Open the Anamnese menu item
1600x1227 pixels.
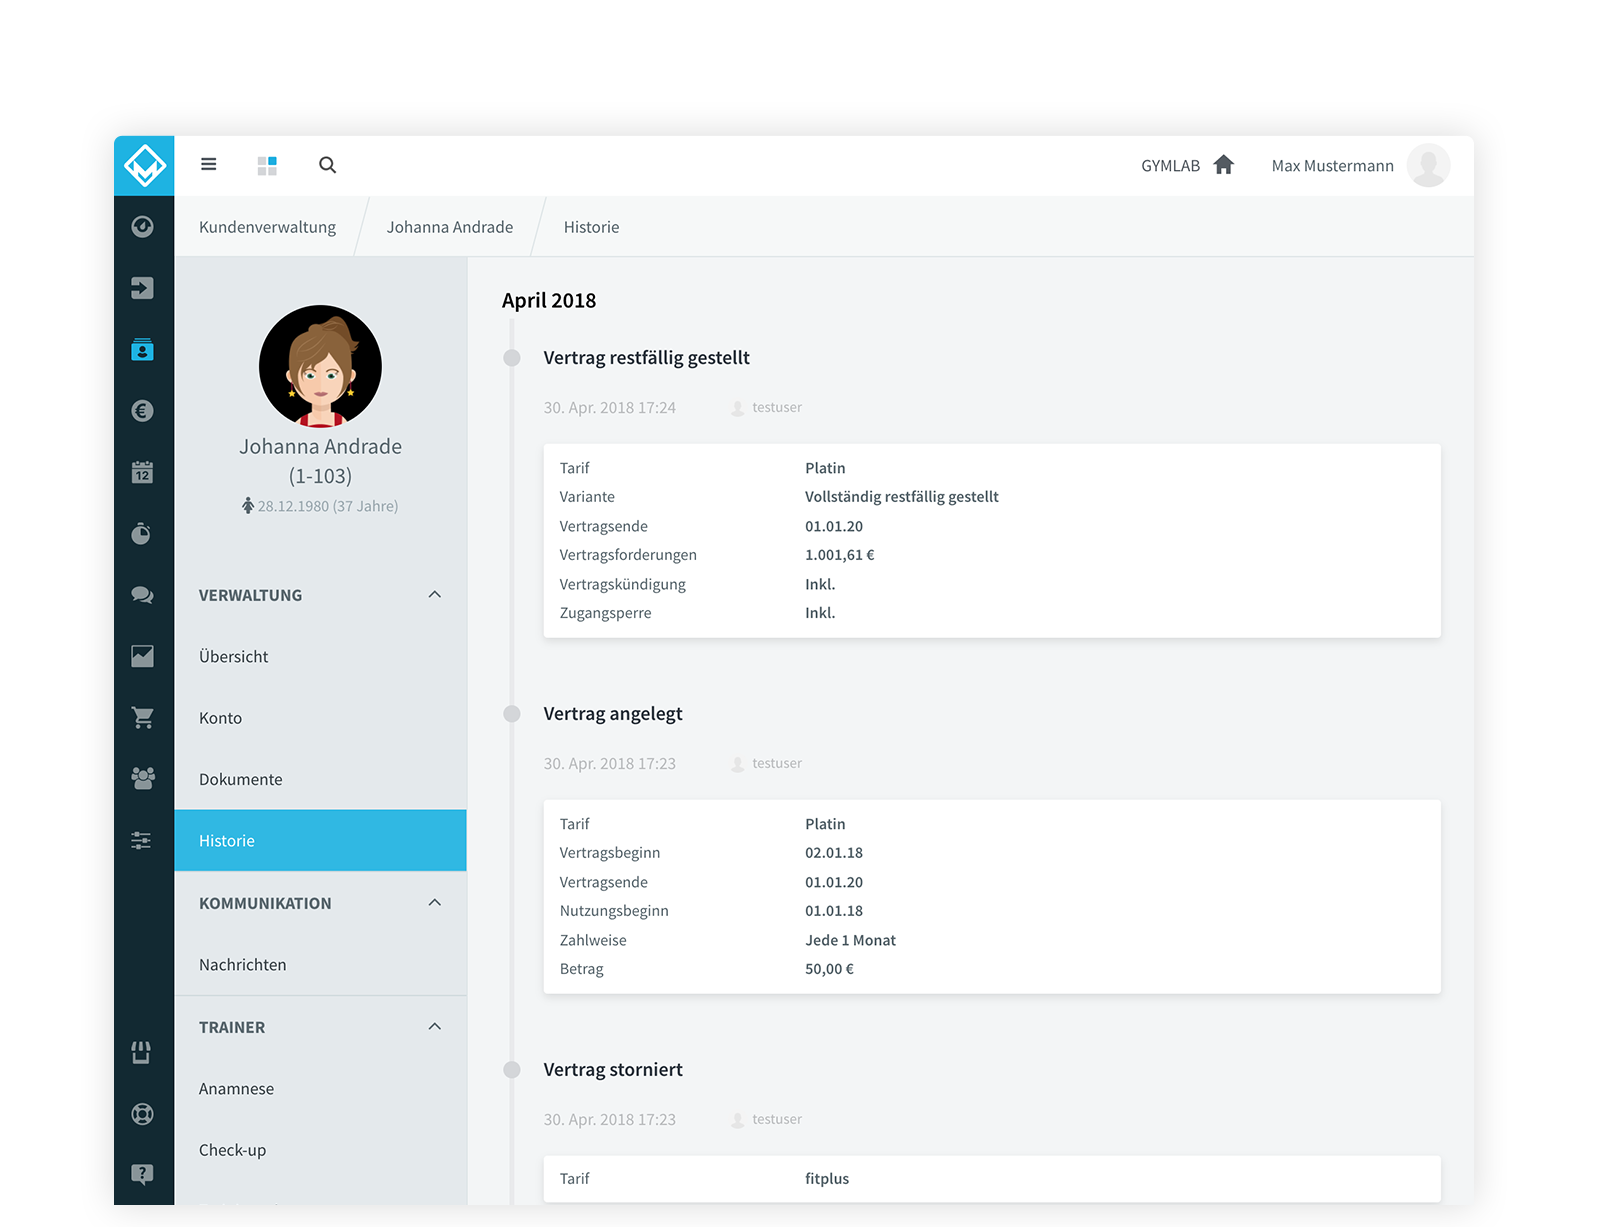click(x=320, y=1089)
